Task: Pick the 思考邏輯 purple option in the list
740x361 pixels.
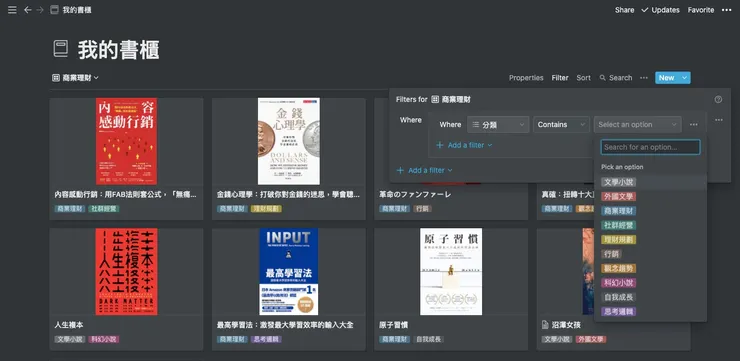Action: [619, 311]
